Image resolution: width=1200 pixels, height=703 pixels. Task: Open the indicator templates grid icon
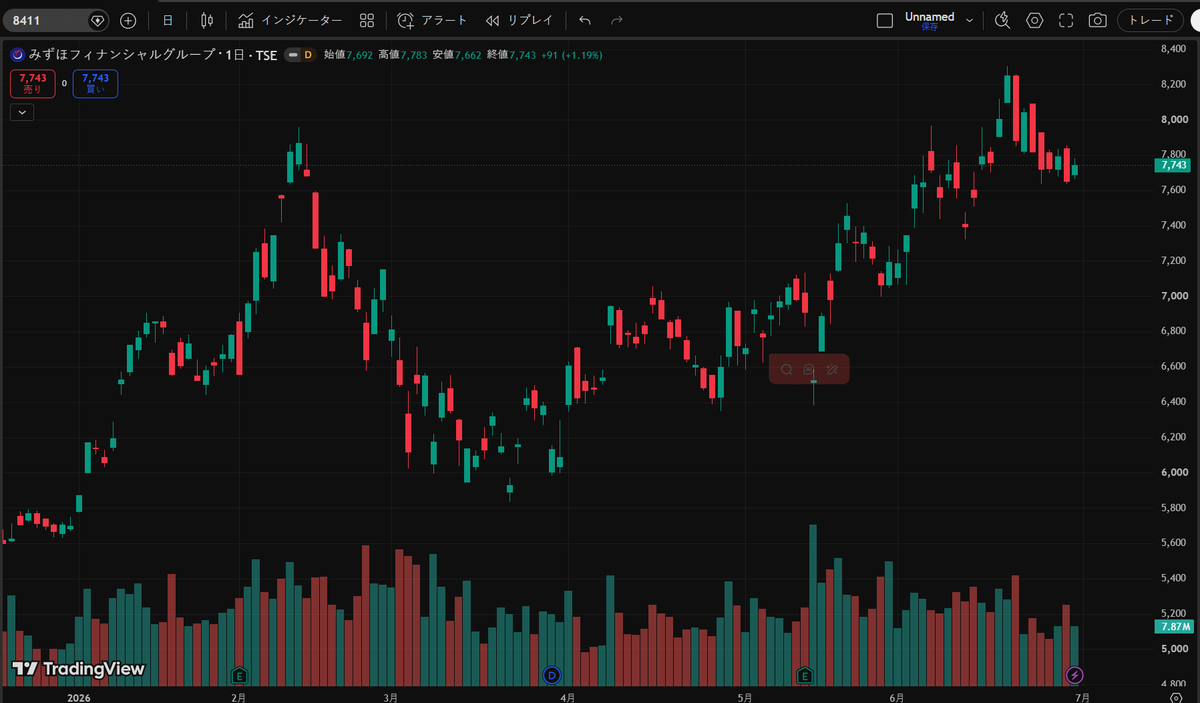click(367, 20)
